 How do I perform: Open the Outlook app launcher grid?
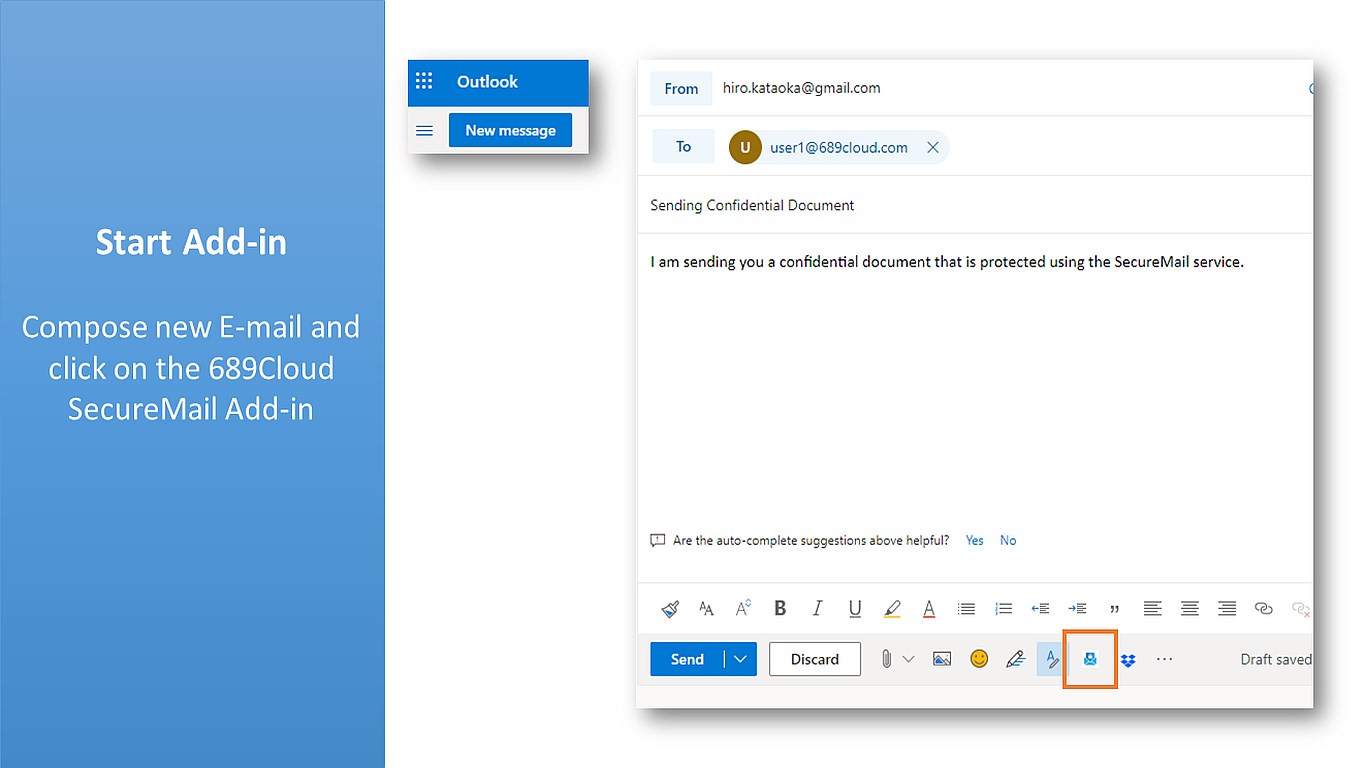point(424,82)
